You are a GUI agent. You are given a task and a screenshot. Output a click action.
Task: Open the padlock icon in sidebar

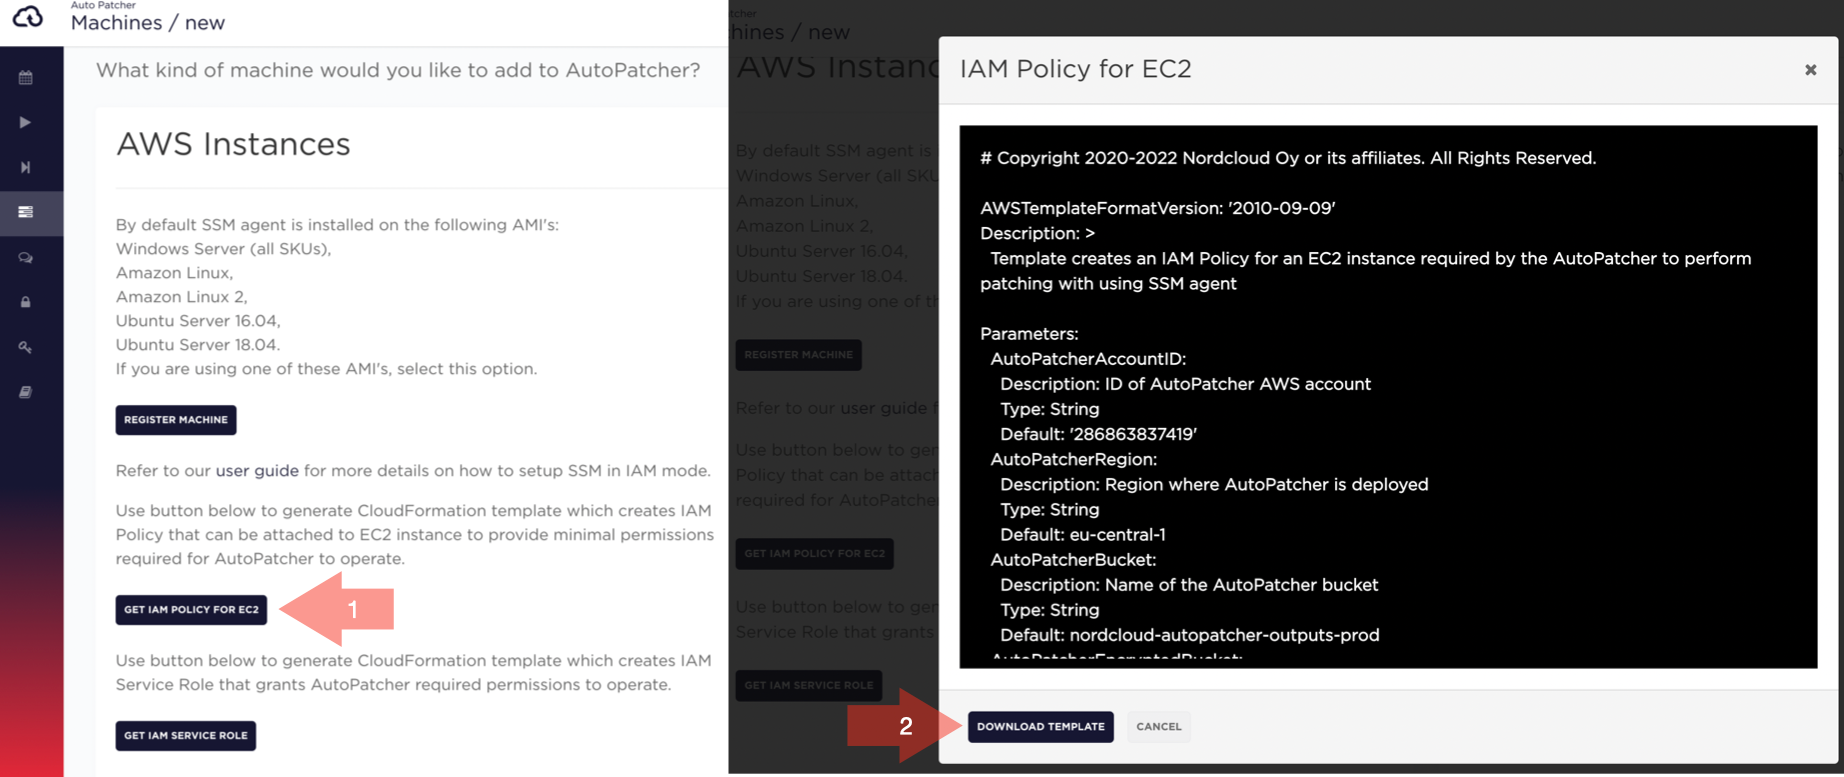[x=26, y=302]
